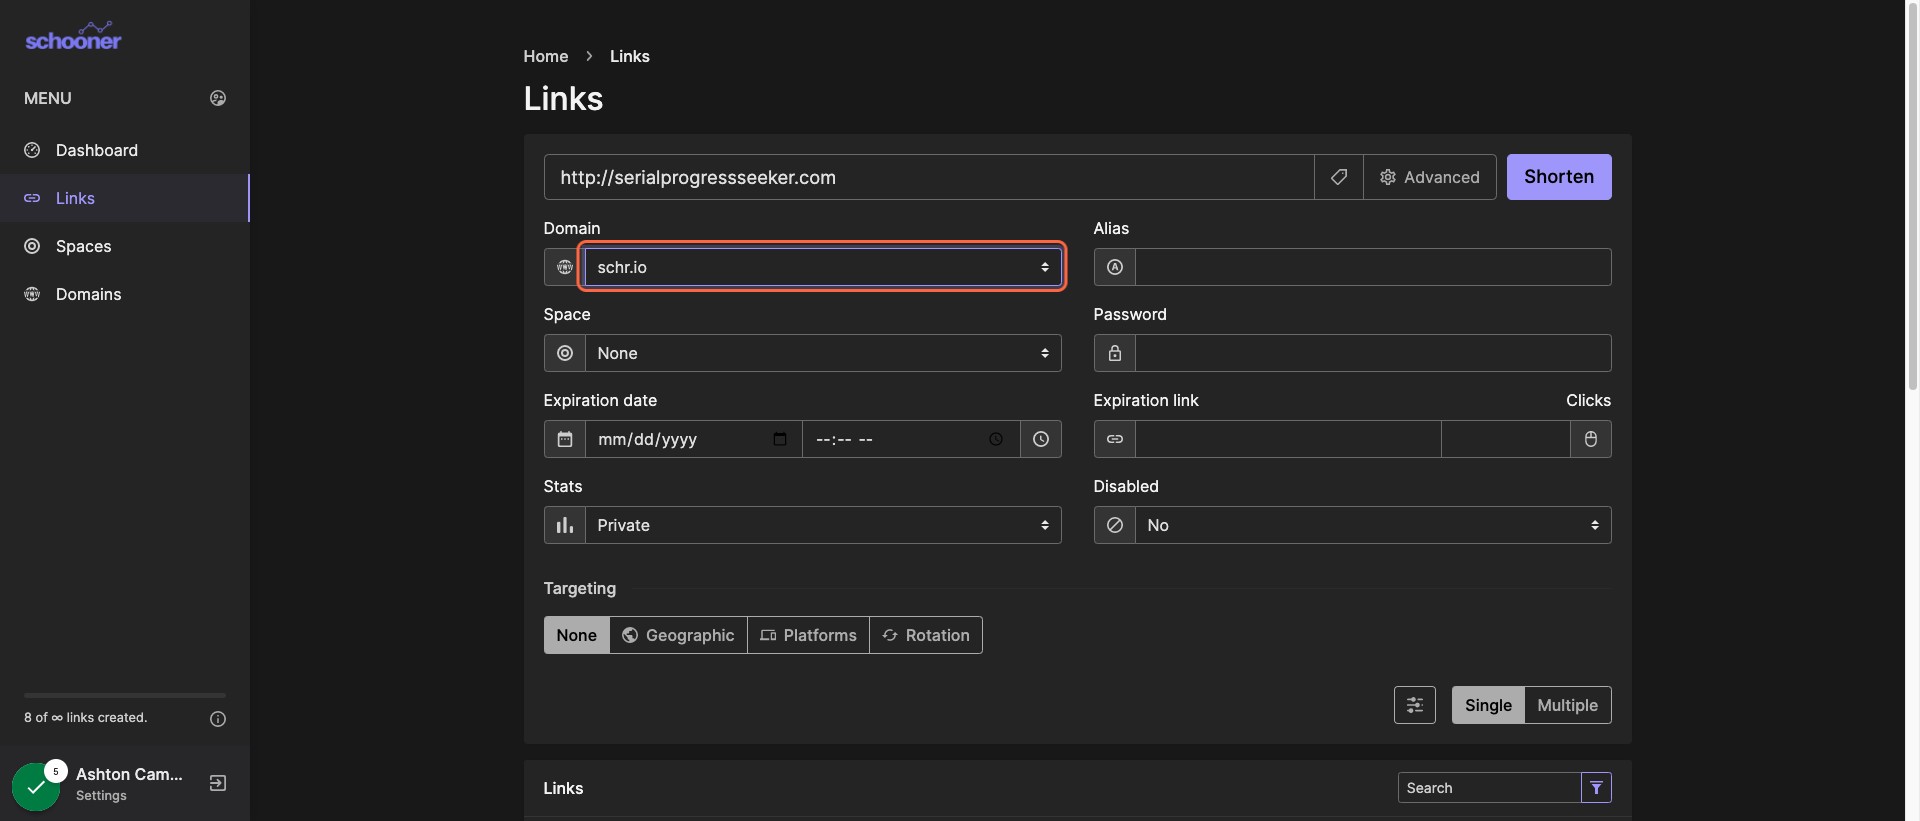
Task: Click the bar chart icon beside Stats
Action: [x=565, y=525]
